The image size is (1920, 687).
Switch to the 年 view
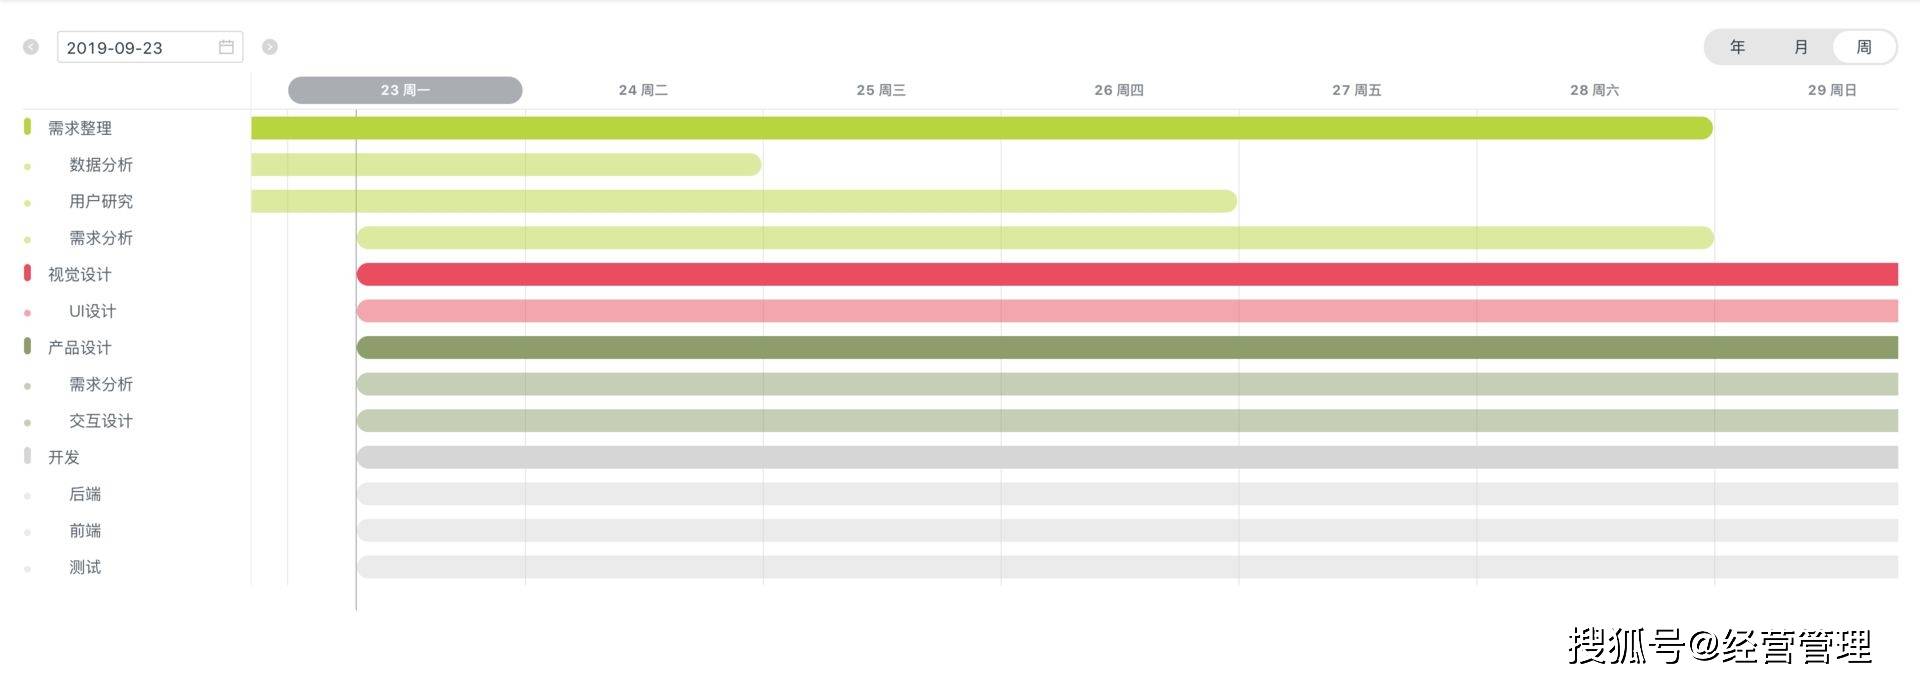point(1738,47)
